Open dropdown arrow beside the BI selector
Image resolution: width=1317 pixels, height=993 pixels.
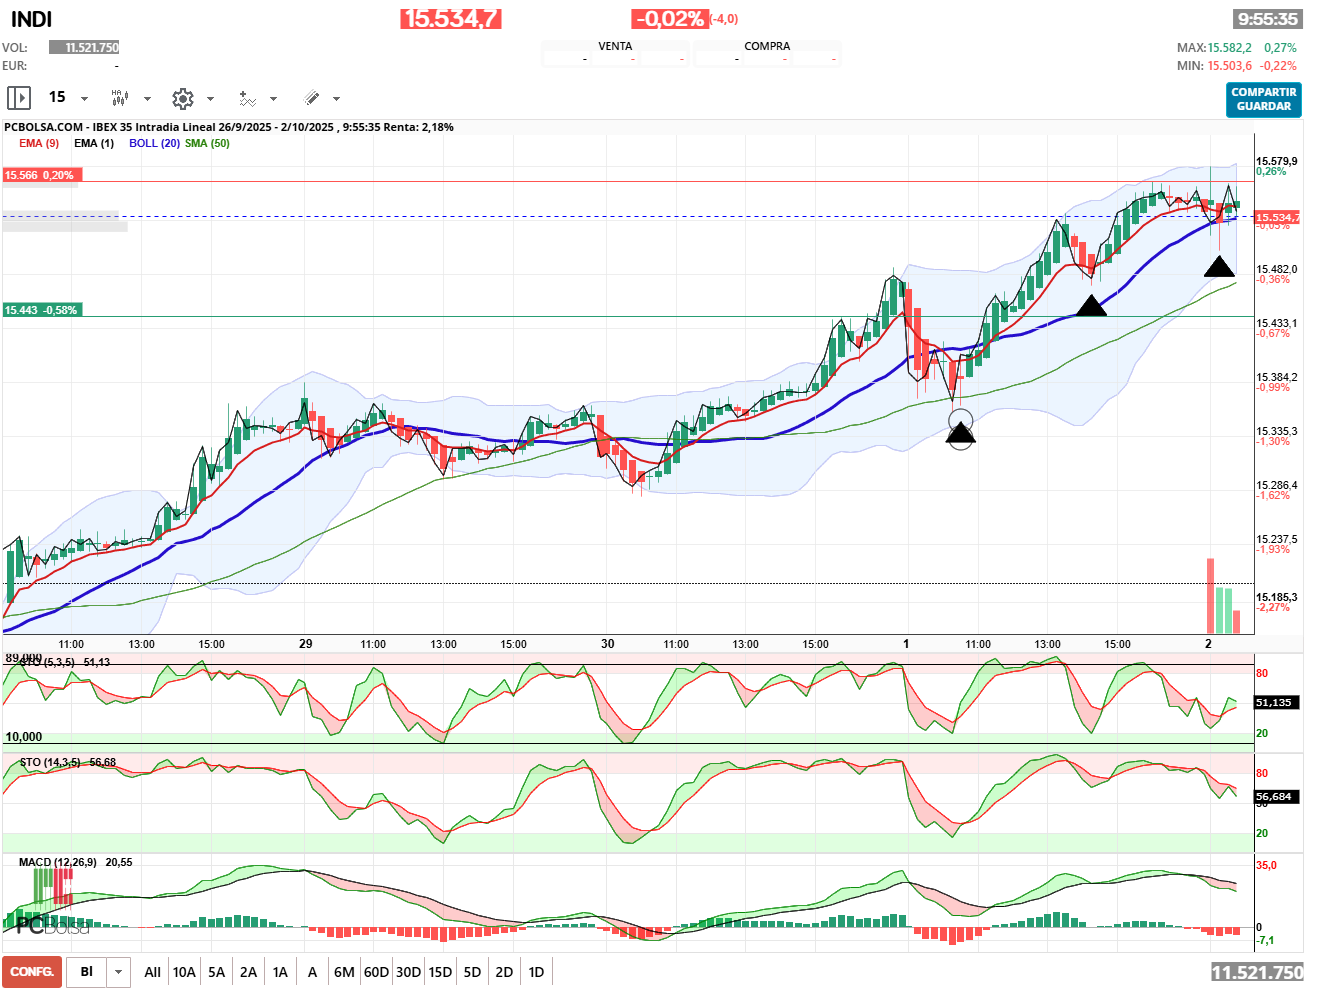pos(119,972)
